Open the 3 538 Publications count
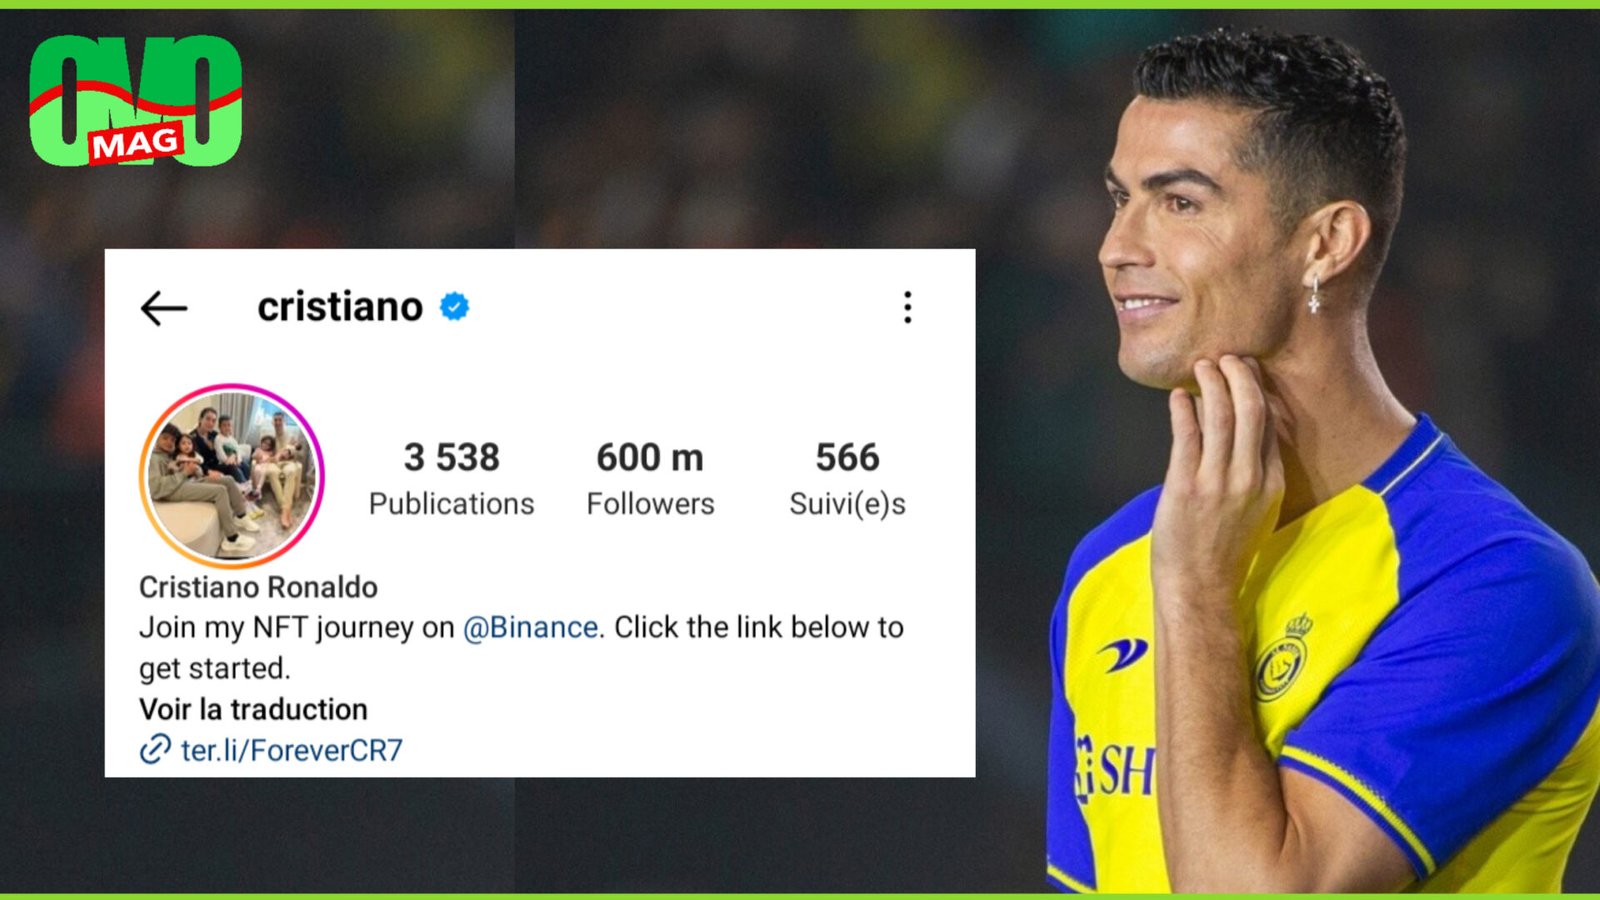1600x900 pixels. pyautogui.click(x=451, y=479)
